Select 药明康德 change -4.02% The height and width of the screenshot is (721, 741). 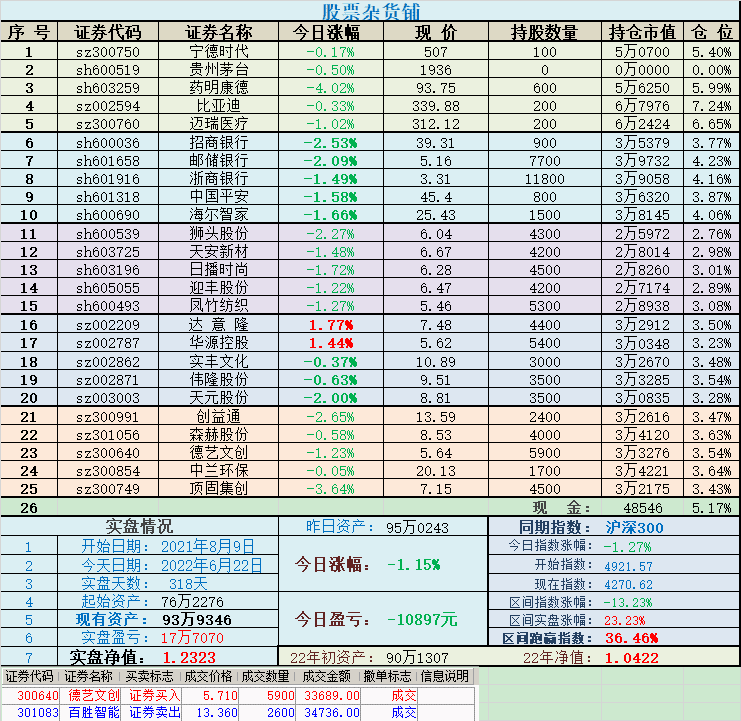click(x=330, y=88)
